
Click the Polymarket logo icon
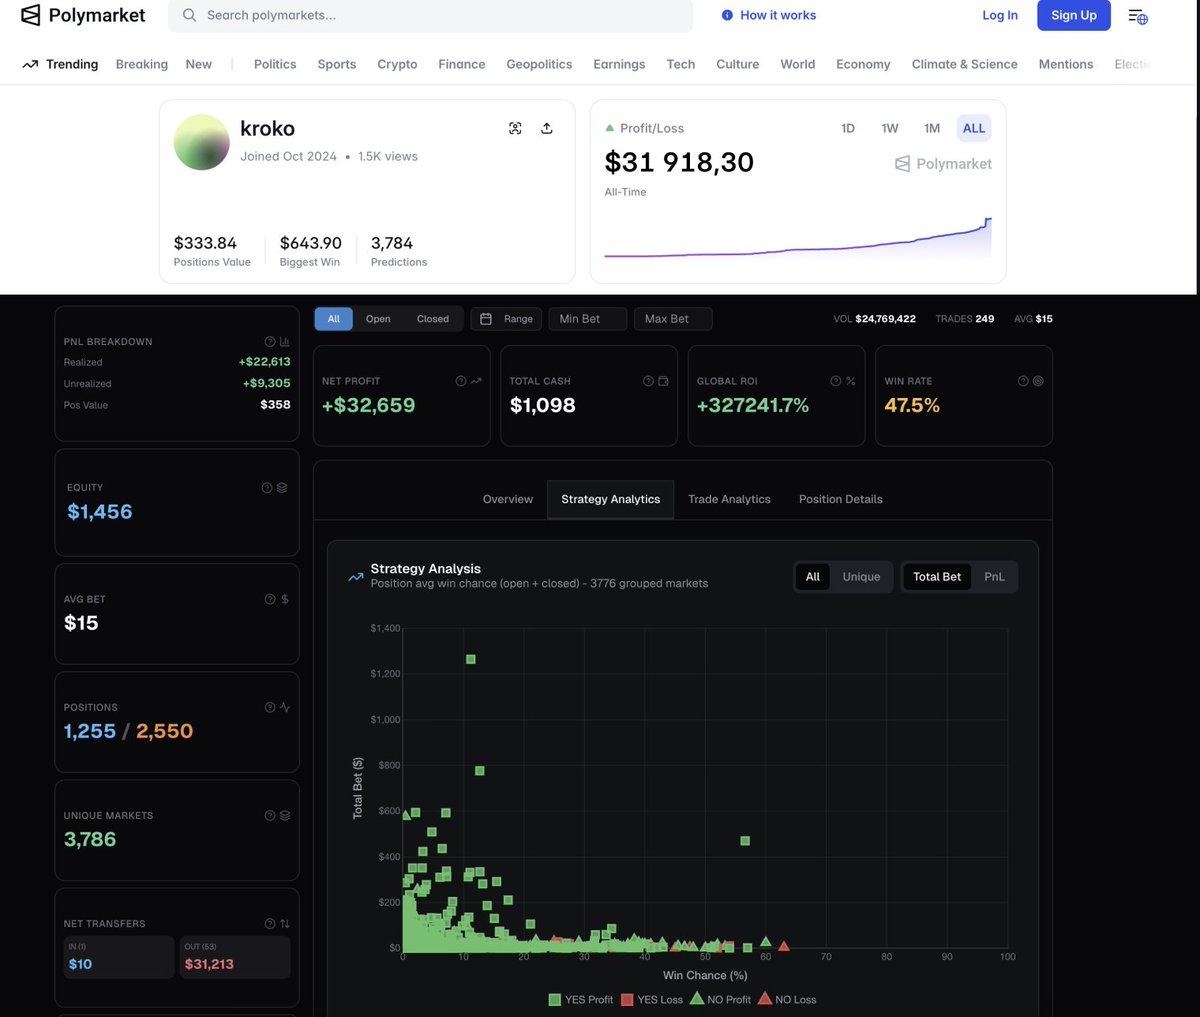coord(31,15)
